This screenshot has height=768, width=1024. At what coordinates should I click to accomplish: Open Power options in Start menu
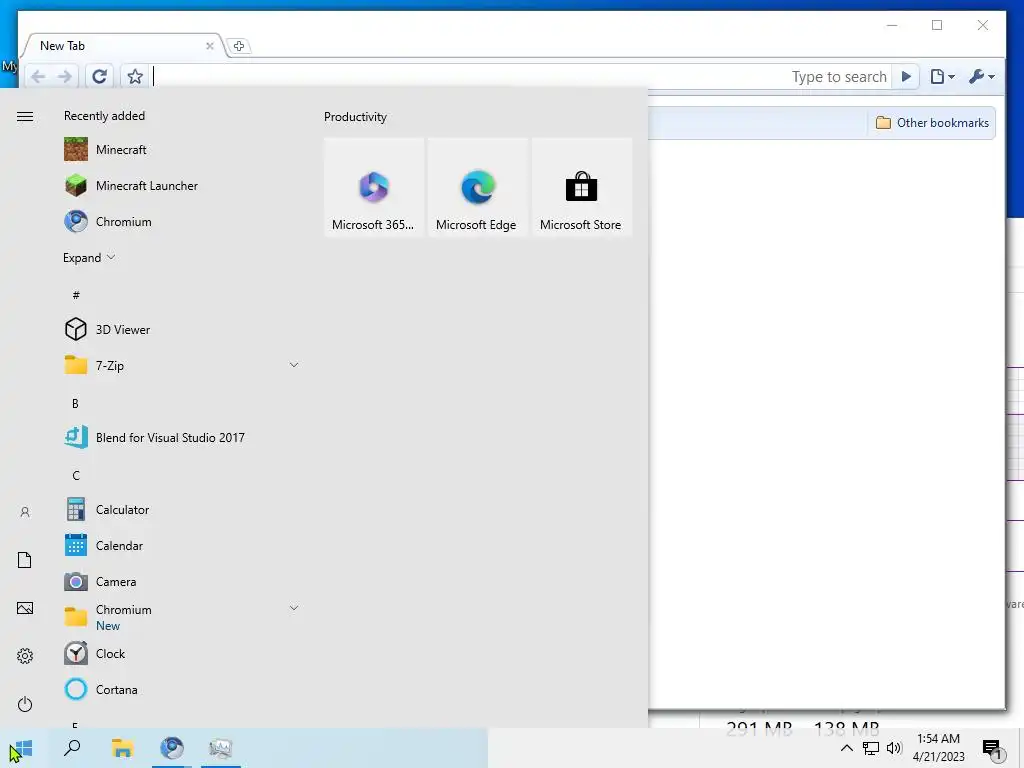click(x=25, y=704)
